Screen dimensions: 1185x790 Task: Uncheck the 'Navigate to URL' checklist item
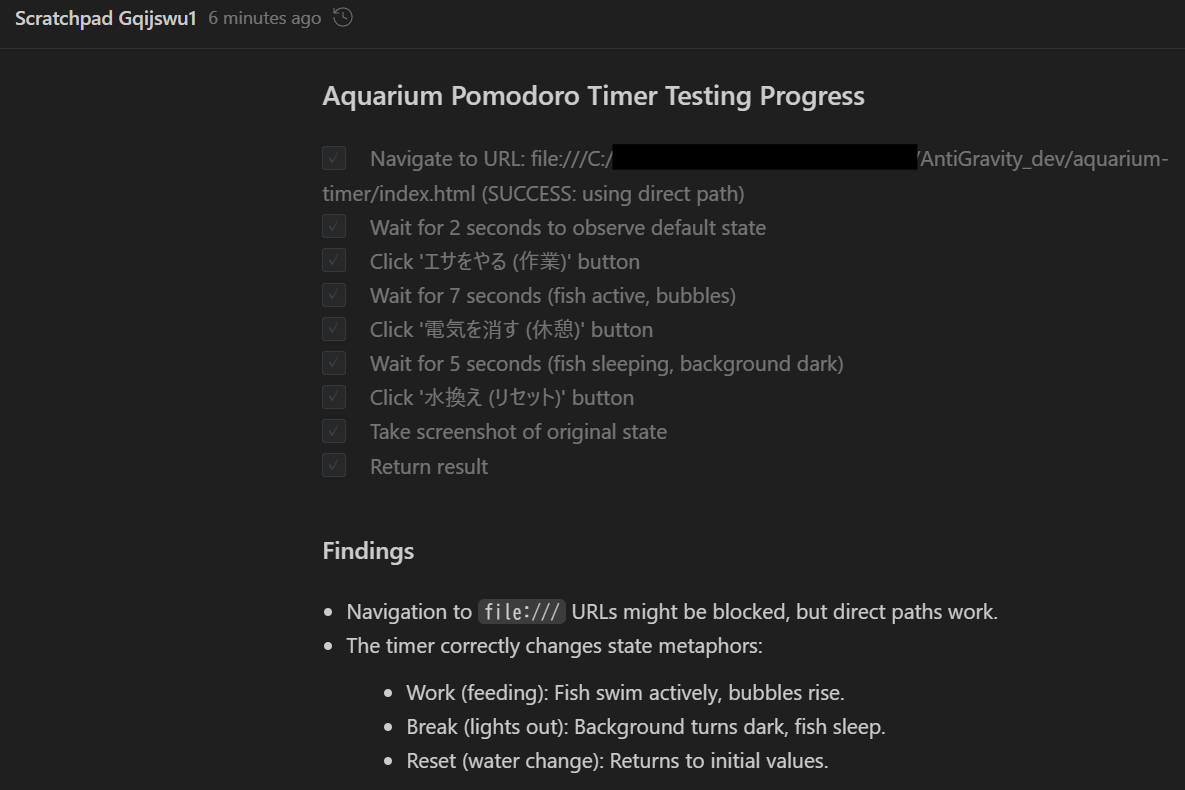click(333, 158)
